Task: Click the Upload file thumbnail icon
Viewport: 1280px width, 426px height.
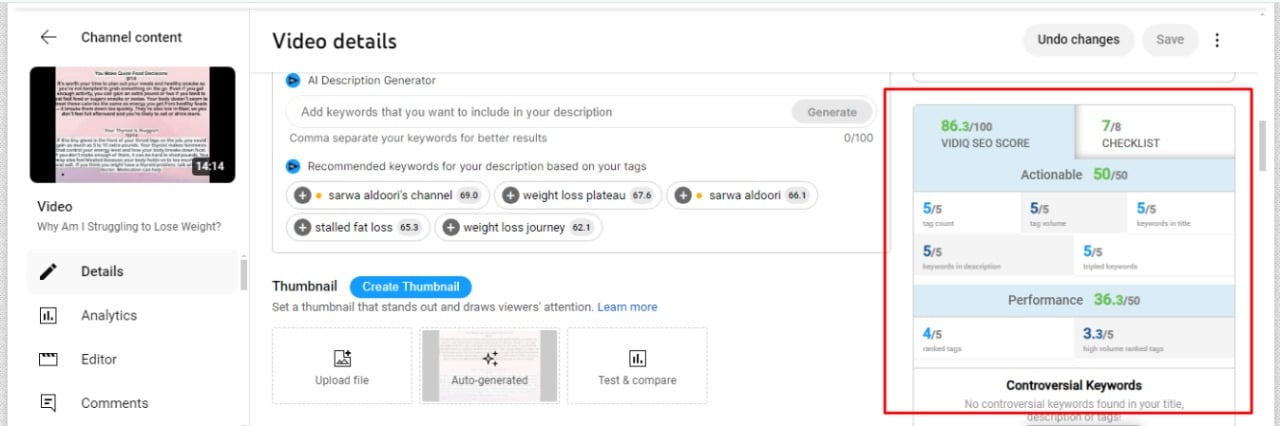Action: click(342, 358)
